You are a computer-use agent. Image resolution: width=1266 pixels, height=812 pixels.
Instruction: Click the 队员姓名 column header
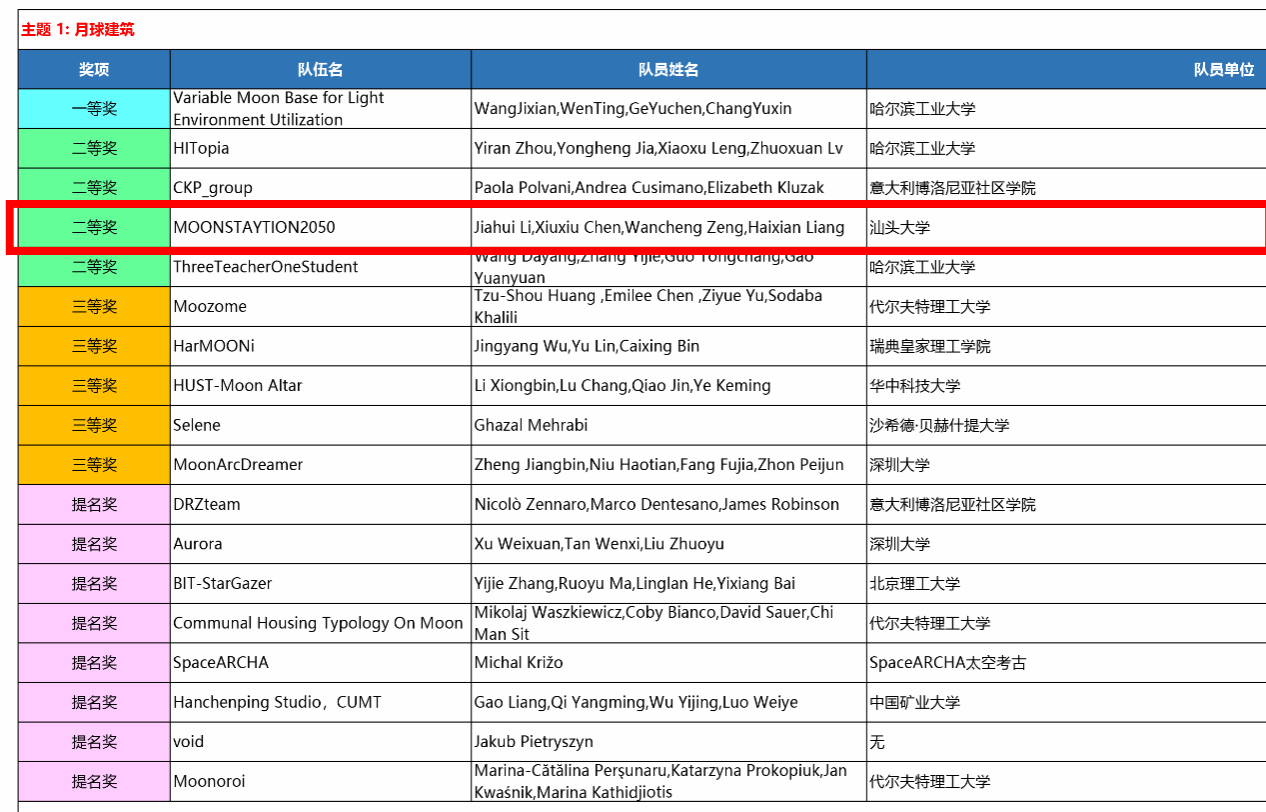pyautogui.click(x=668, y=69)
